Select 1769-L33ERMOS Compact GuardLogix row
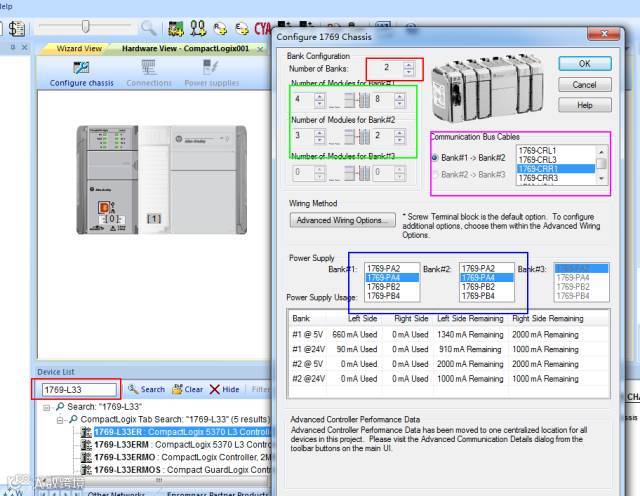The height and width of the screenshot is (496, 640). point(182,470)
